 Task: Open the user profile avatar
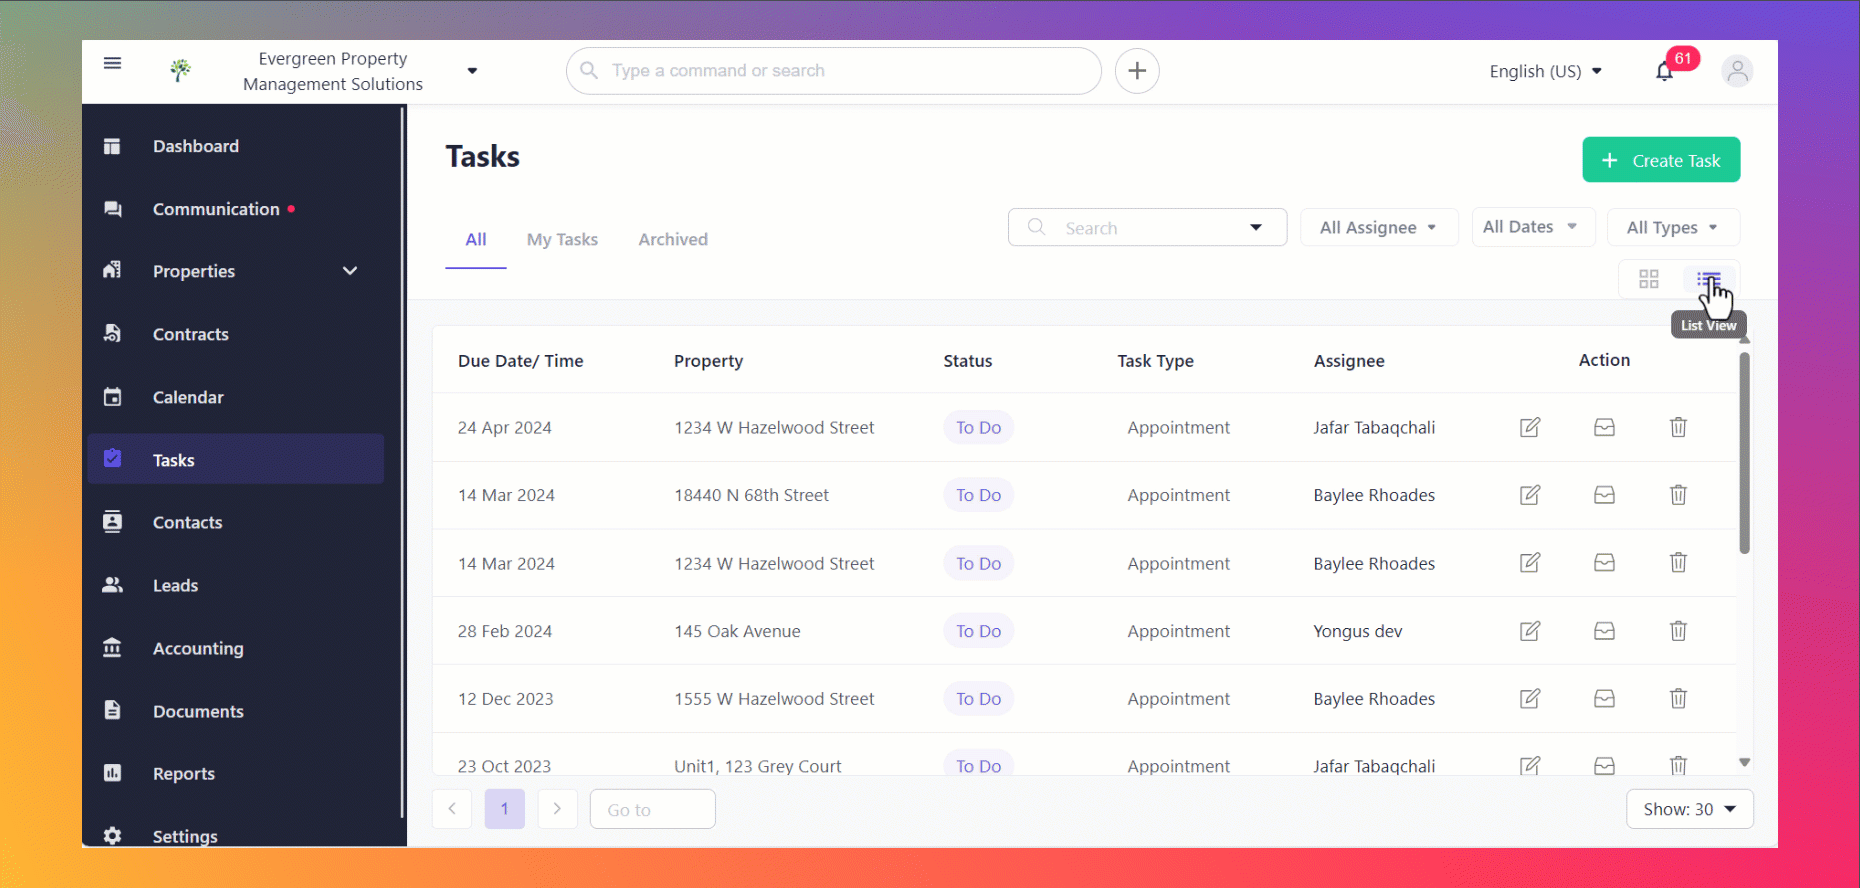[1737, 71]
